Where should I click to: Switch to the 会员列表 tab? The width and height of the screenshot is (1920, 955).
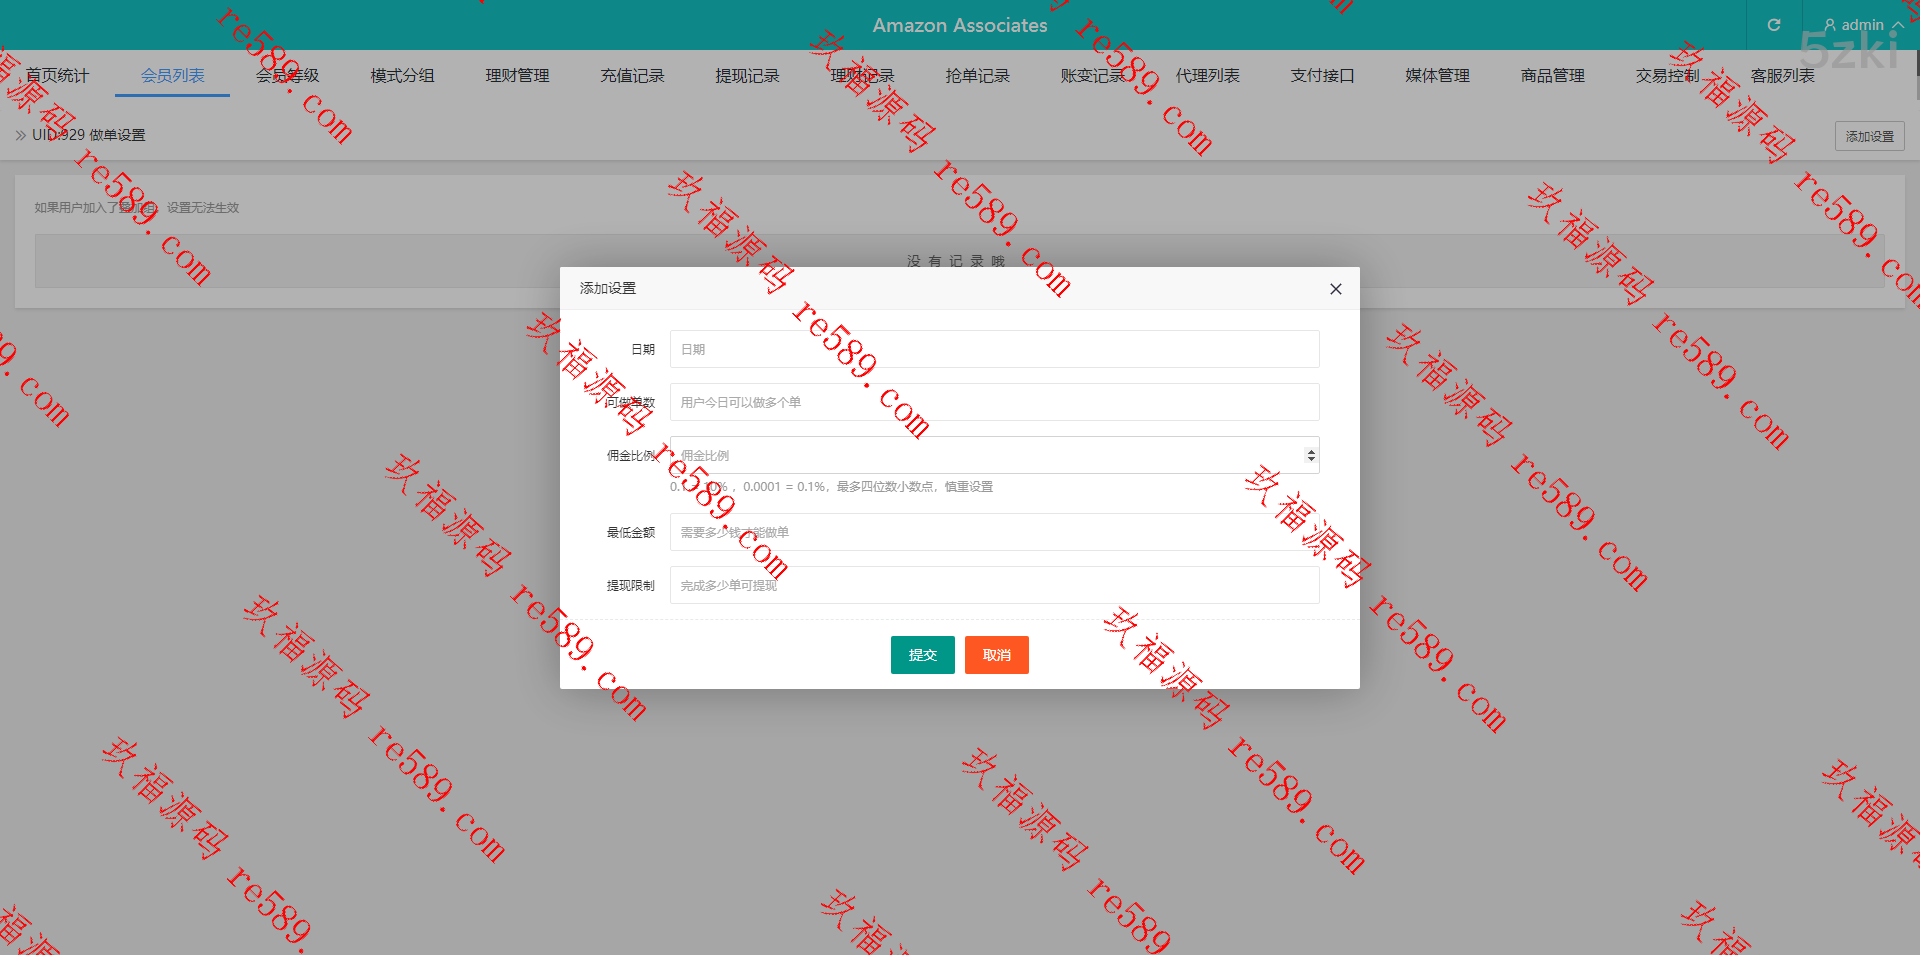pos(172,76)
